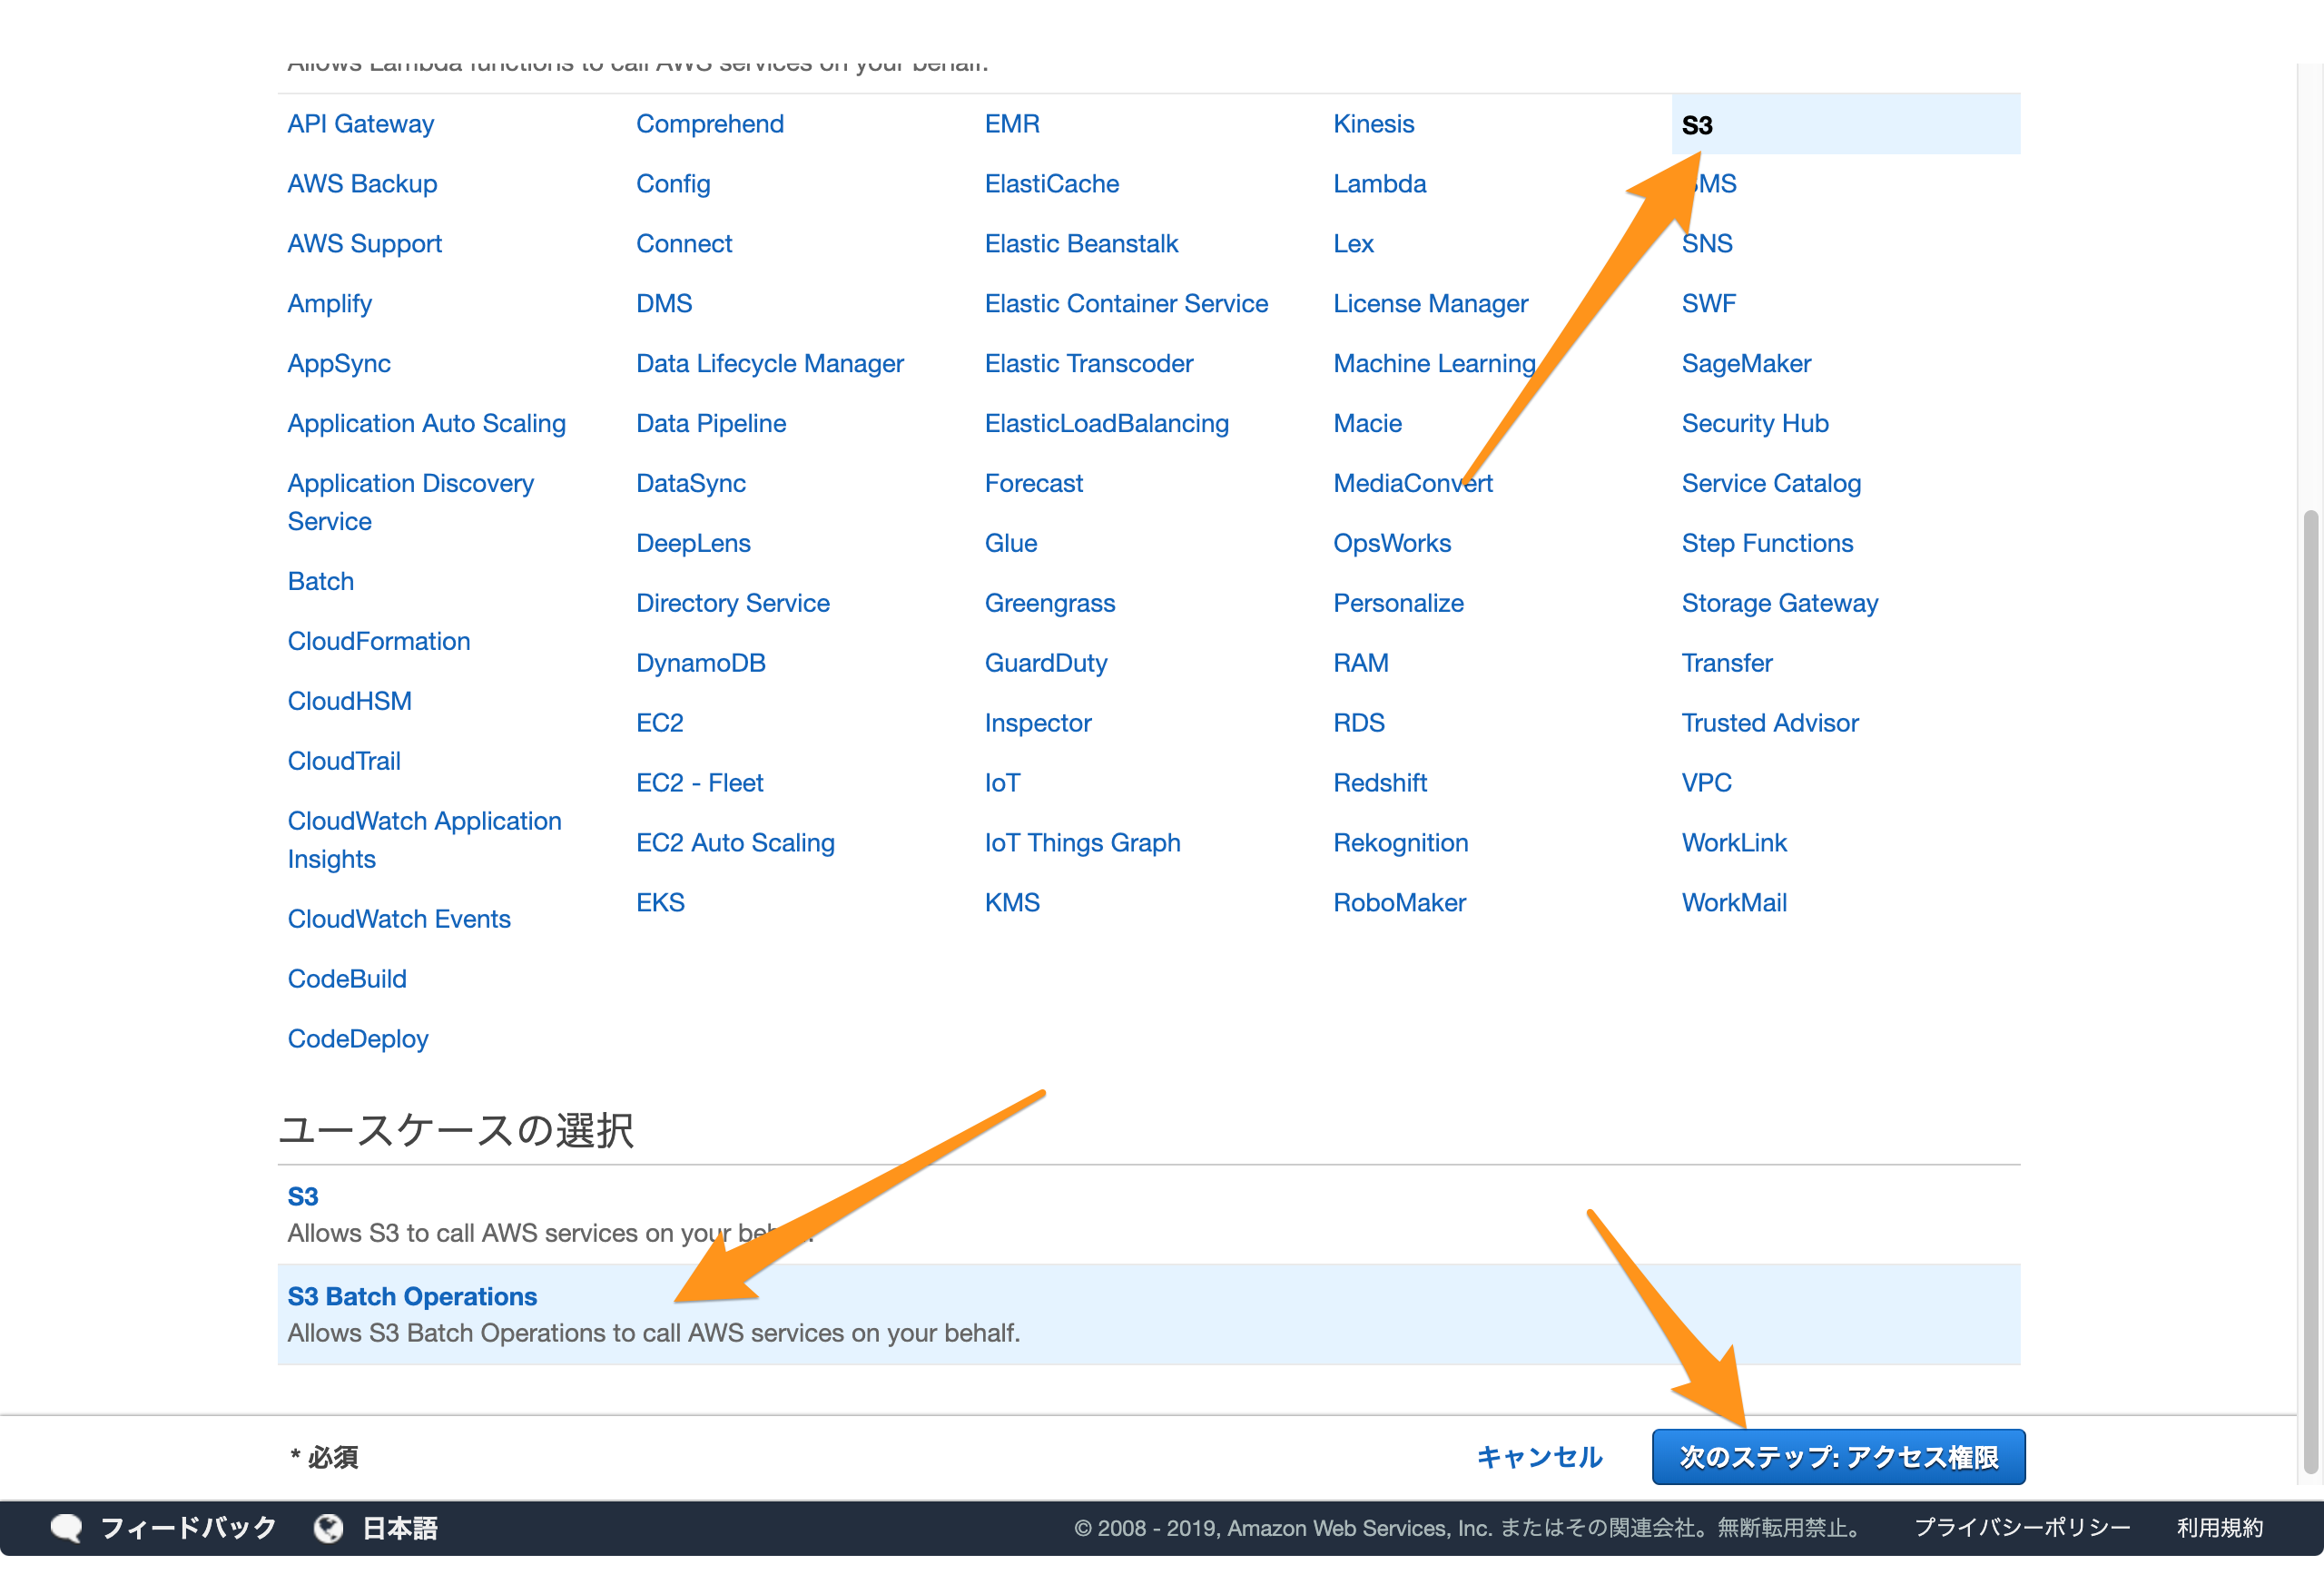
Task: Choose AWS Support service
Action: [364, 244]
